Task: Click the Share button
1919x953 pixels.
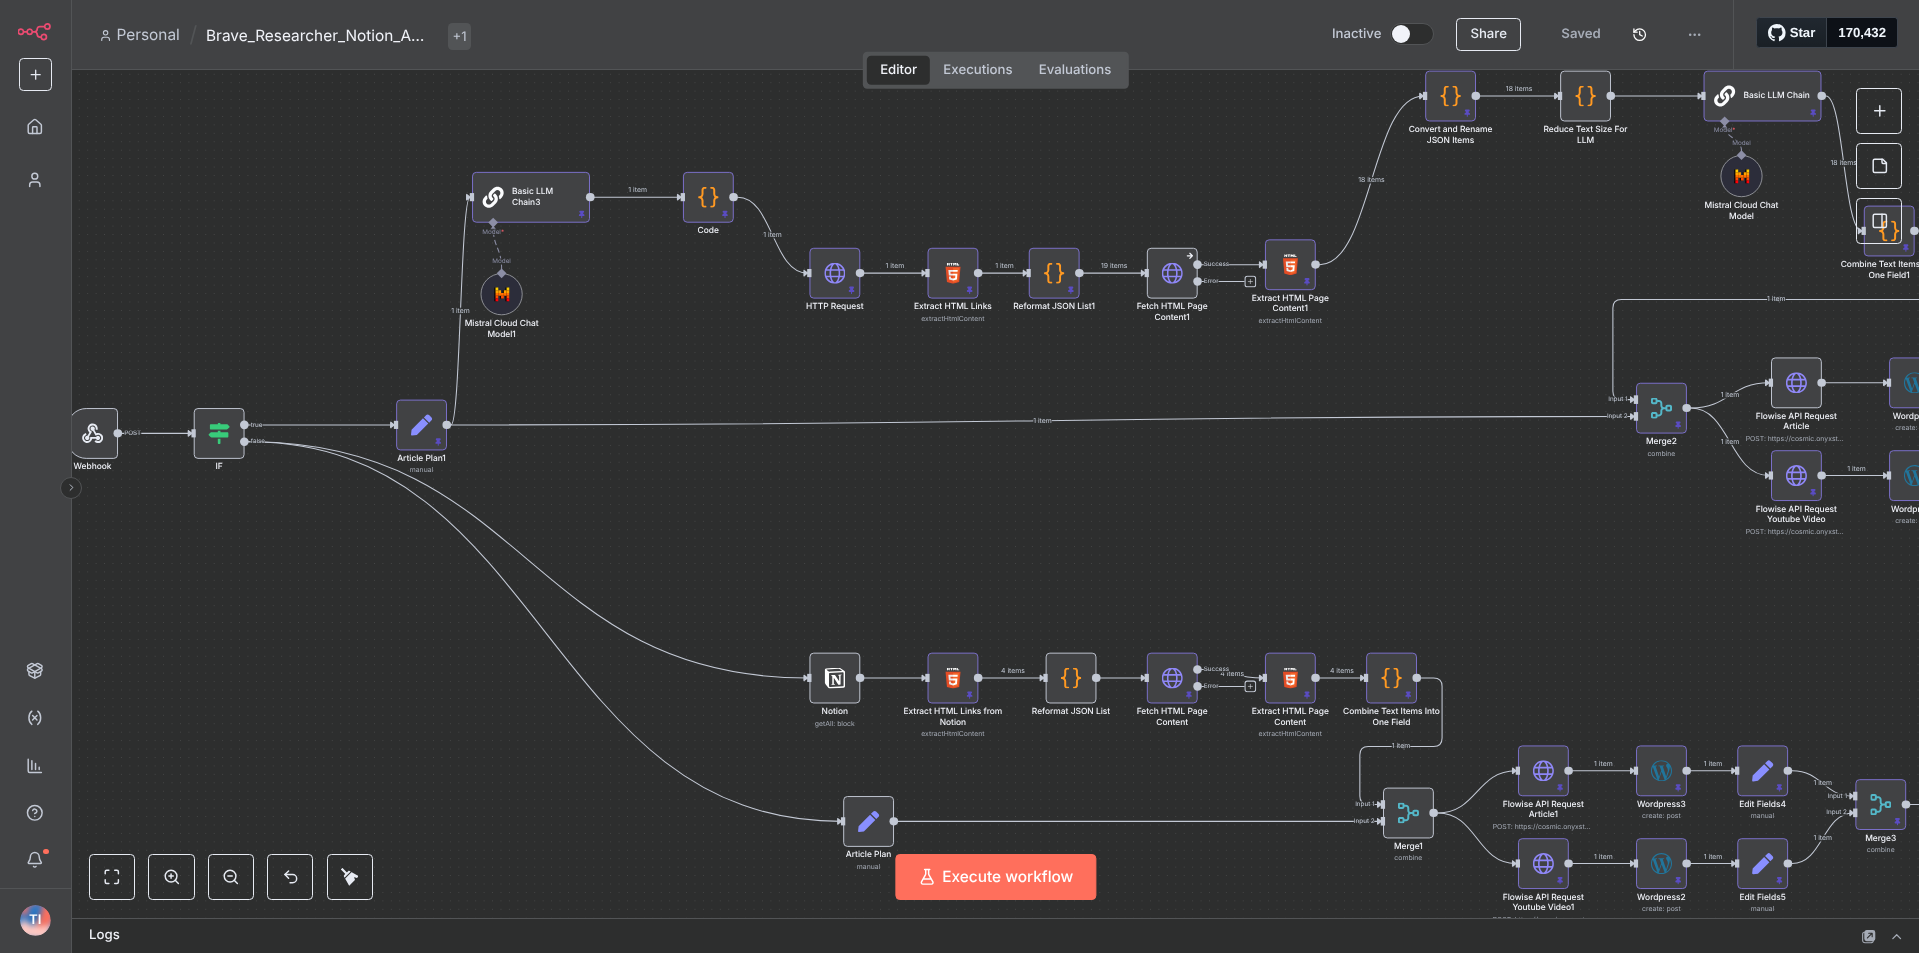Action: 1487,34
